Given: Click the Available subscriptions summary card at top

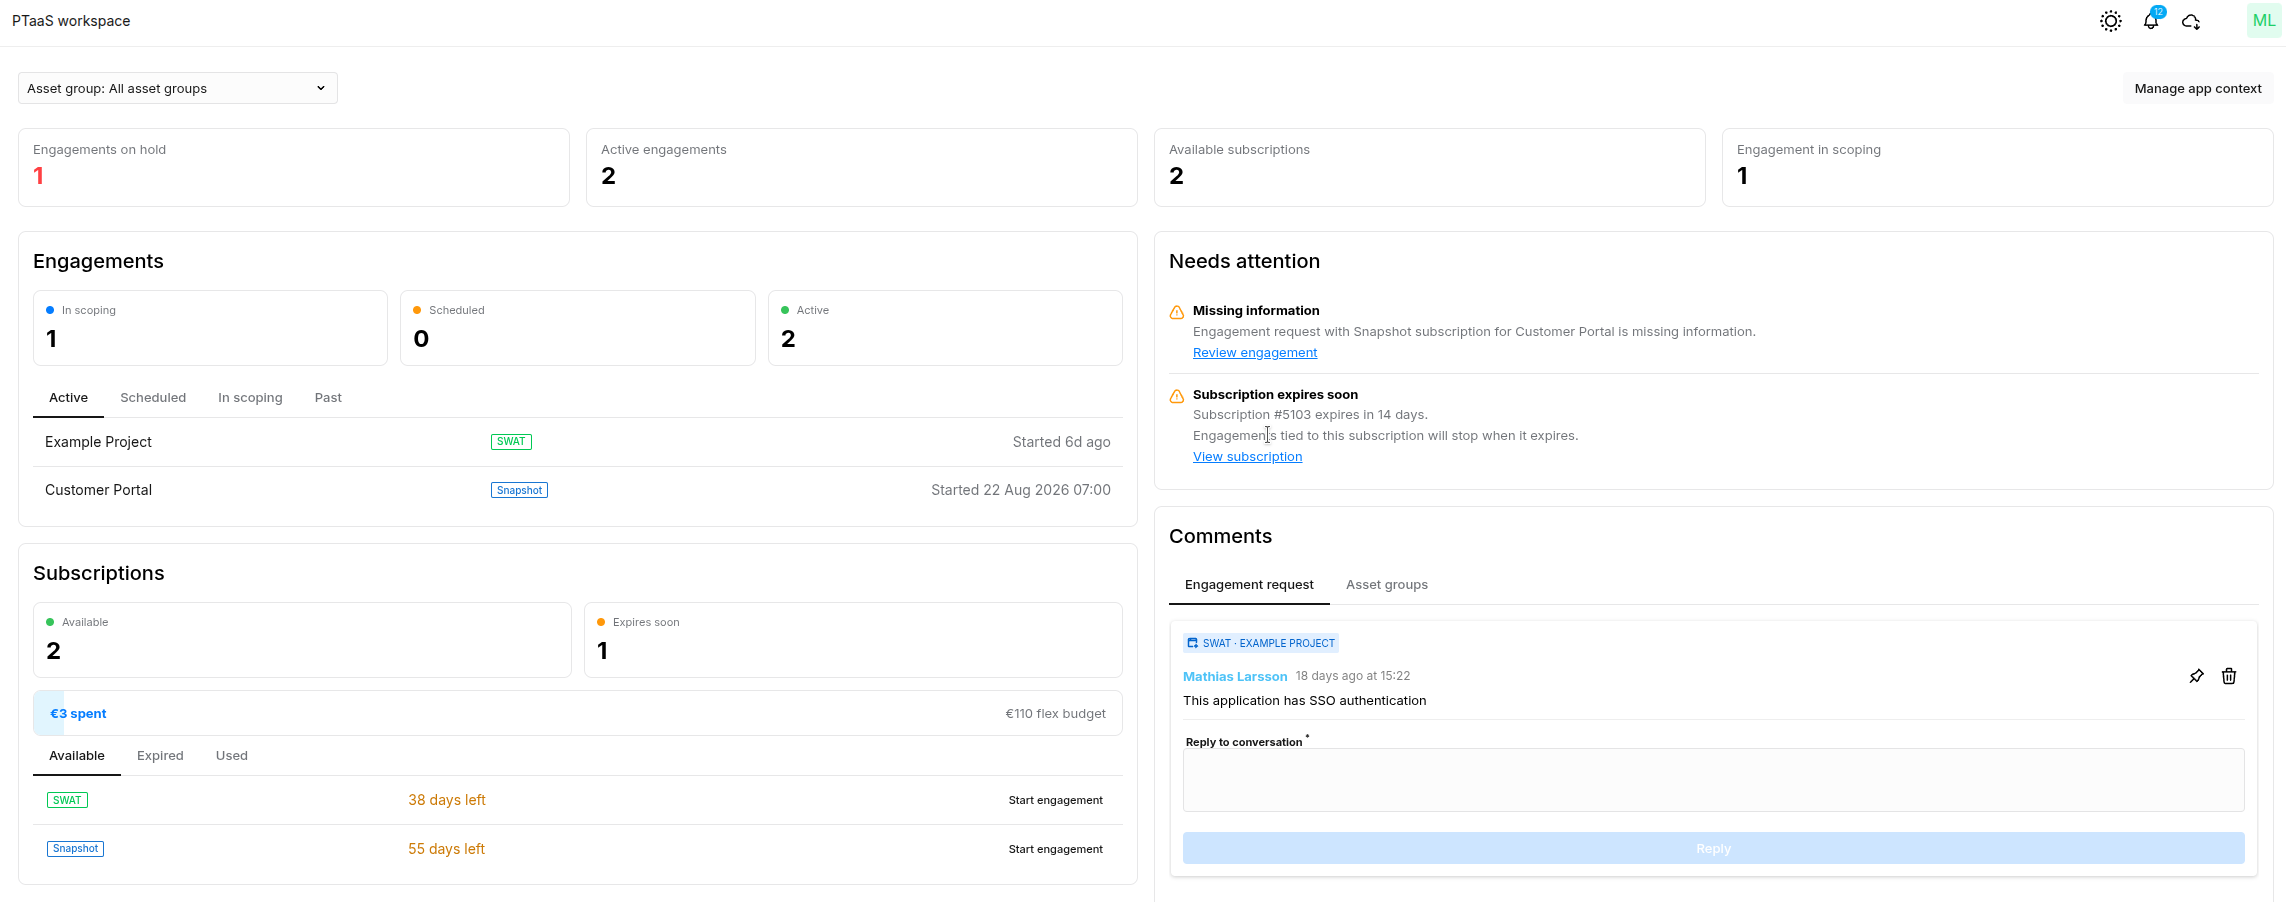Looking at the screenshot, I should coord(1430,167).
